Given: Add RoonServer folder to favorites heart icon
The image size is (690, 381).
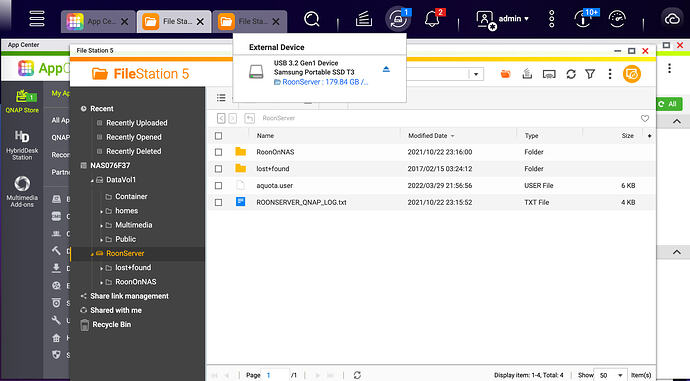Looking at the screenshot, I should (x=645, y=118).
